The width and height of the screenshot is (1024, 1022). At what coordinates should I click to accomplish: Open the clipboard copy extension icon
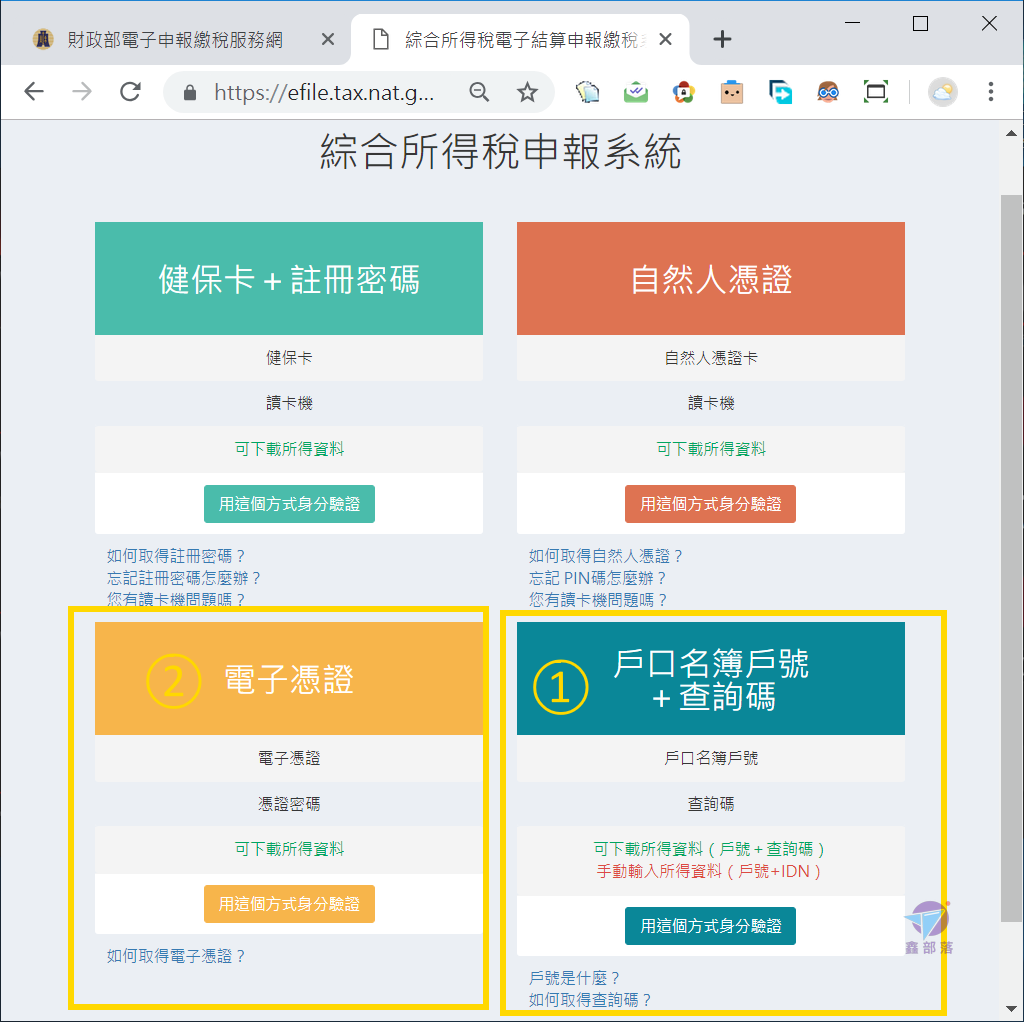(587, 91)
